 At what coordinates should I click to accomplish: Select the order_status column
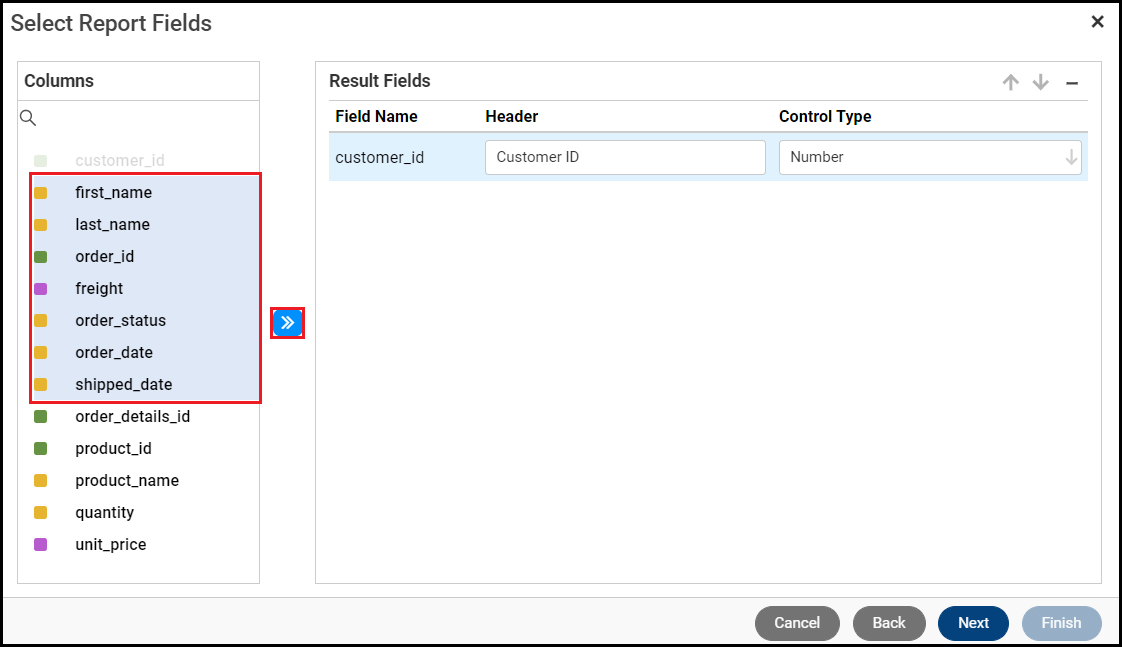point(121,321)
